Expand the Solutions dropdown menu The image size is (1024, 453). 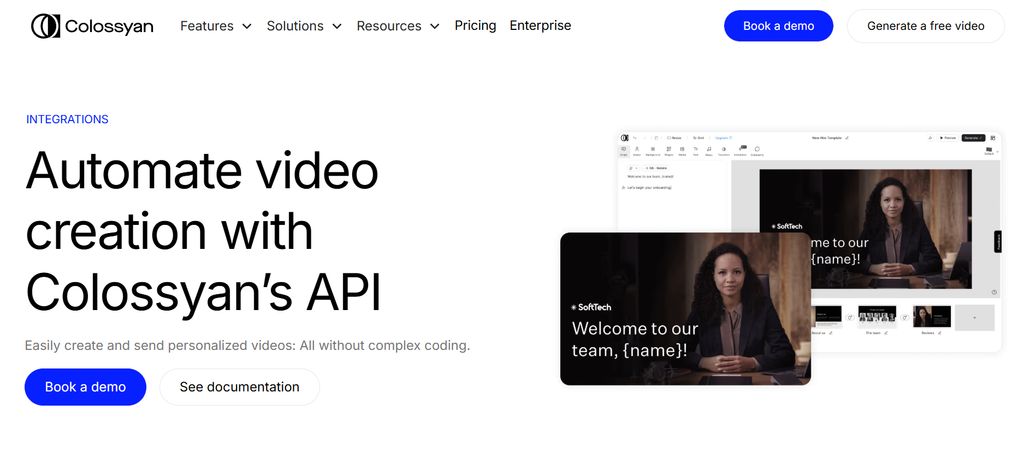(304, 26)
